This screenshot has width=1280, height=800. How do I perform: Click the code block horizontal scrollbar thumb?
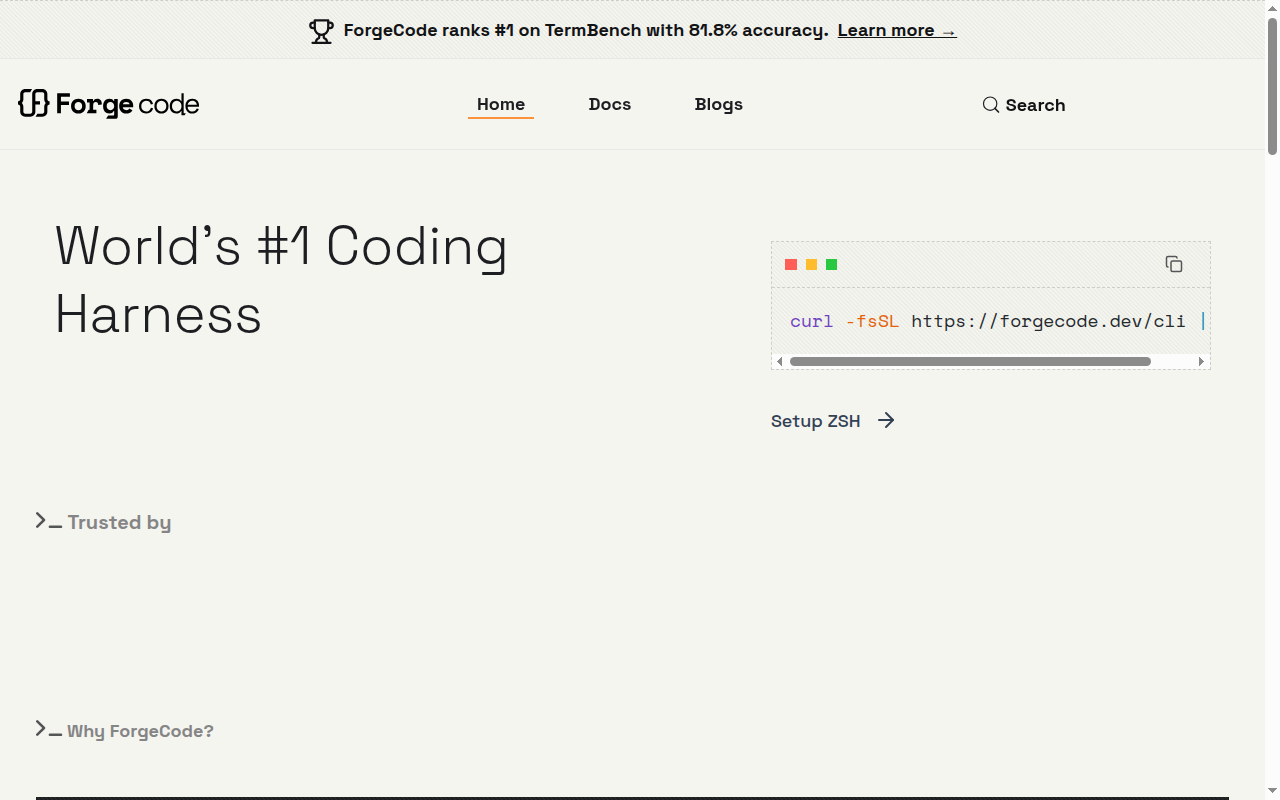pyautogui.click(x=970, y=361)
